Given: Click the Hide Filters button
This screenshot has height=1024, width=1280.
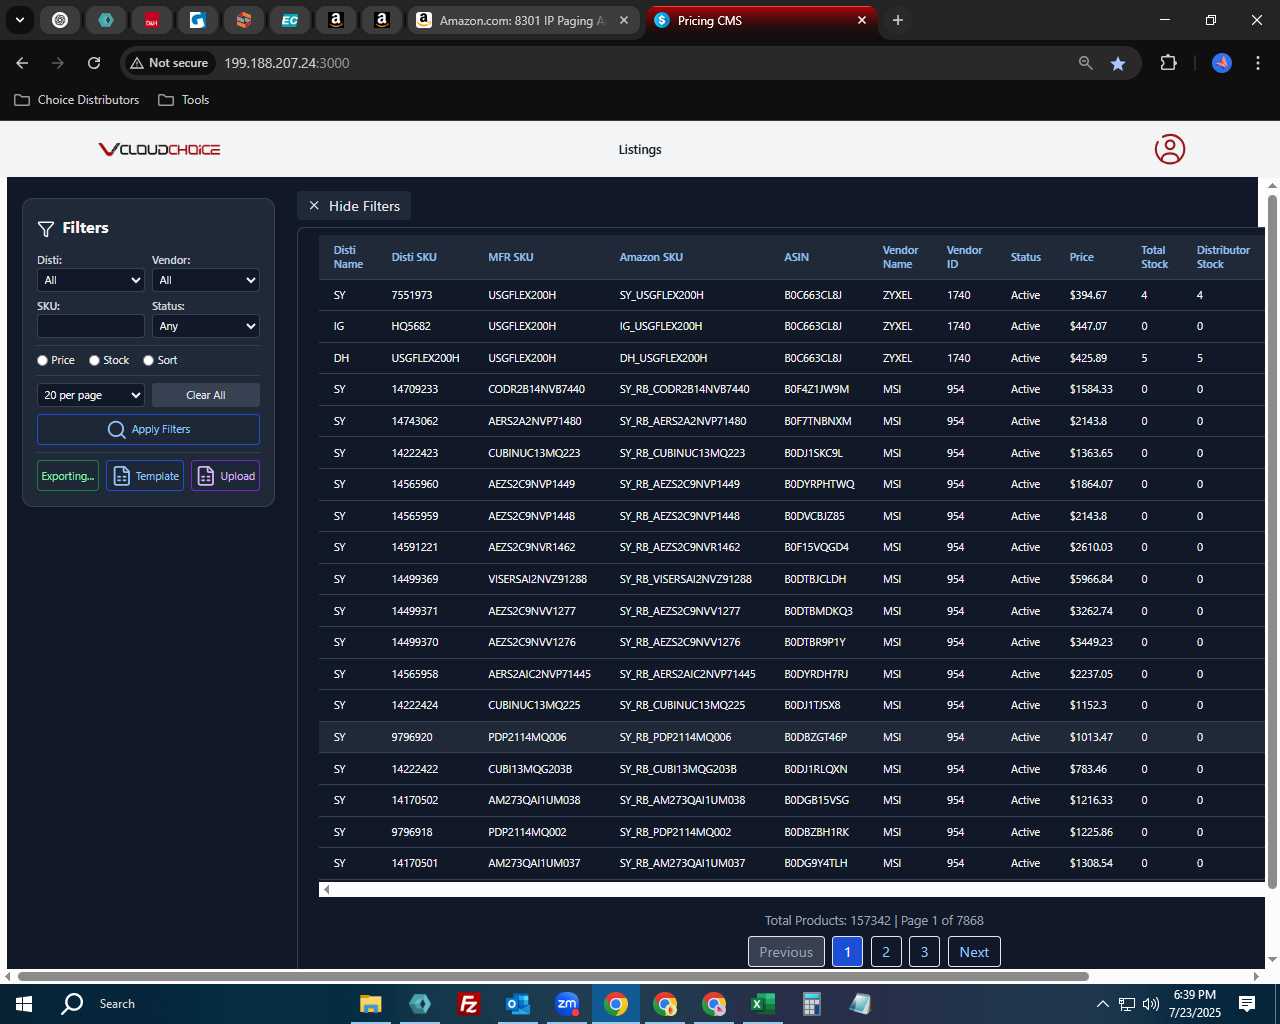Looking at the screenshot, I should pos(354,206).
